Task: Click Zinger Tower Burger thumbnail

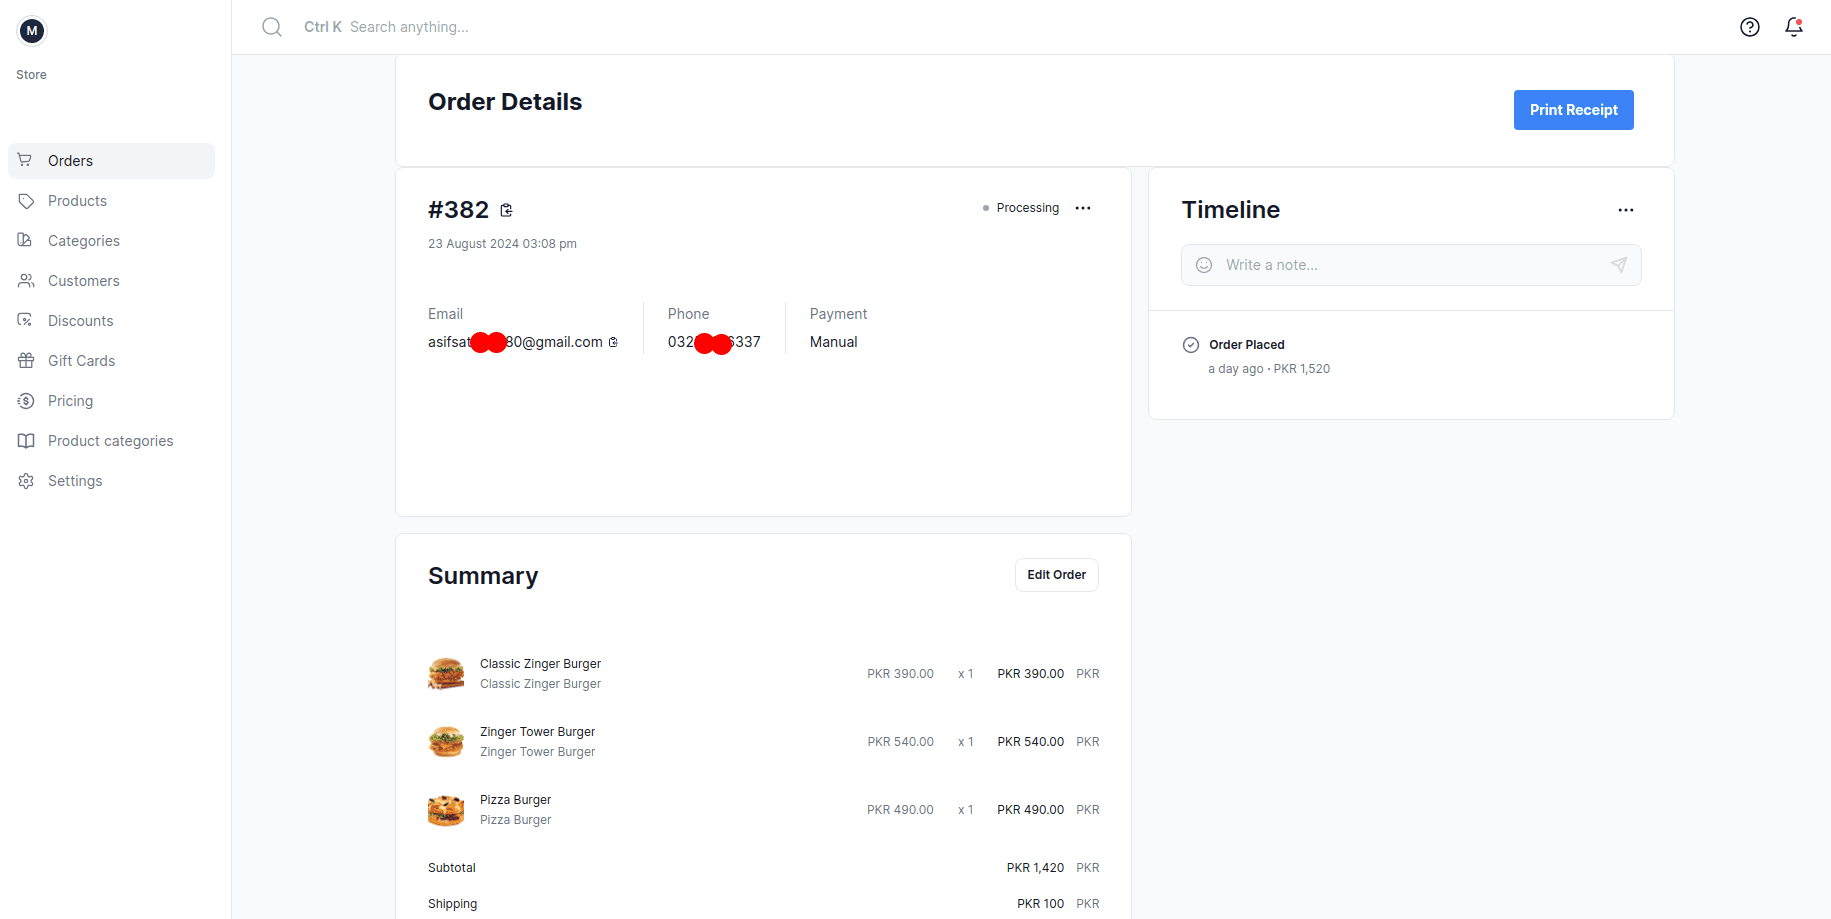Action: click(446, 742)
